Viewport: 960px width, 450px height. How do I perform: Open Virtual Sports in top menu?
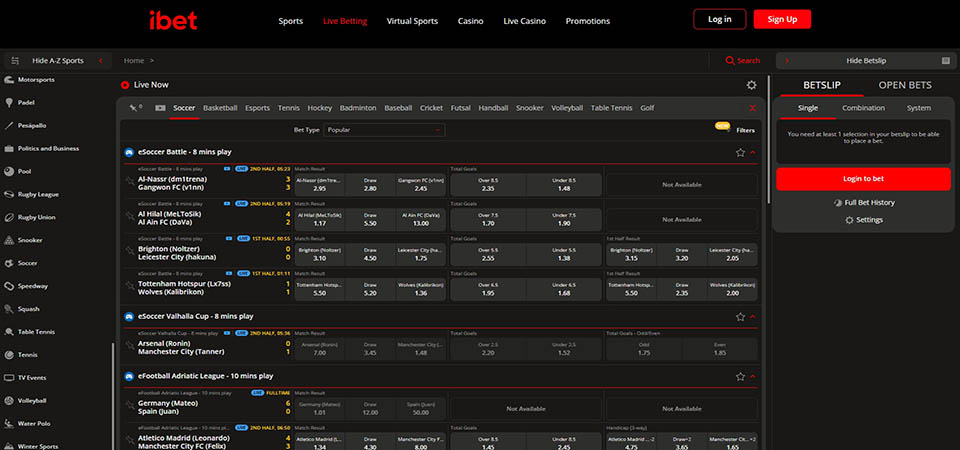(412, 21)
